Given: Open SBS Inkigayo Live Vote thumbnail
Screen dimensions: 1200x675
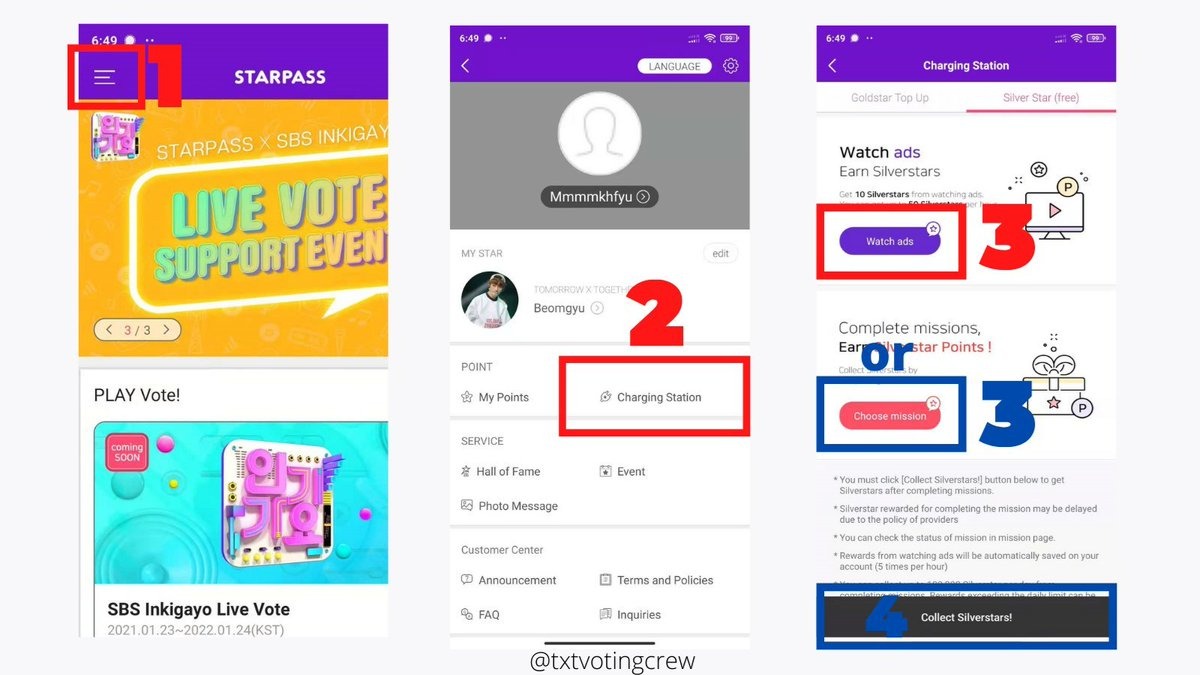Looking at the screenshot, I should tap(241, 503).
